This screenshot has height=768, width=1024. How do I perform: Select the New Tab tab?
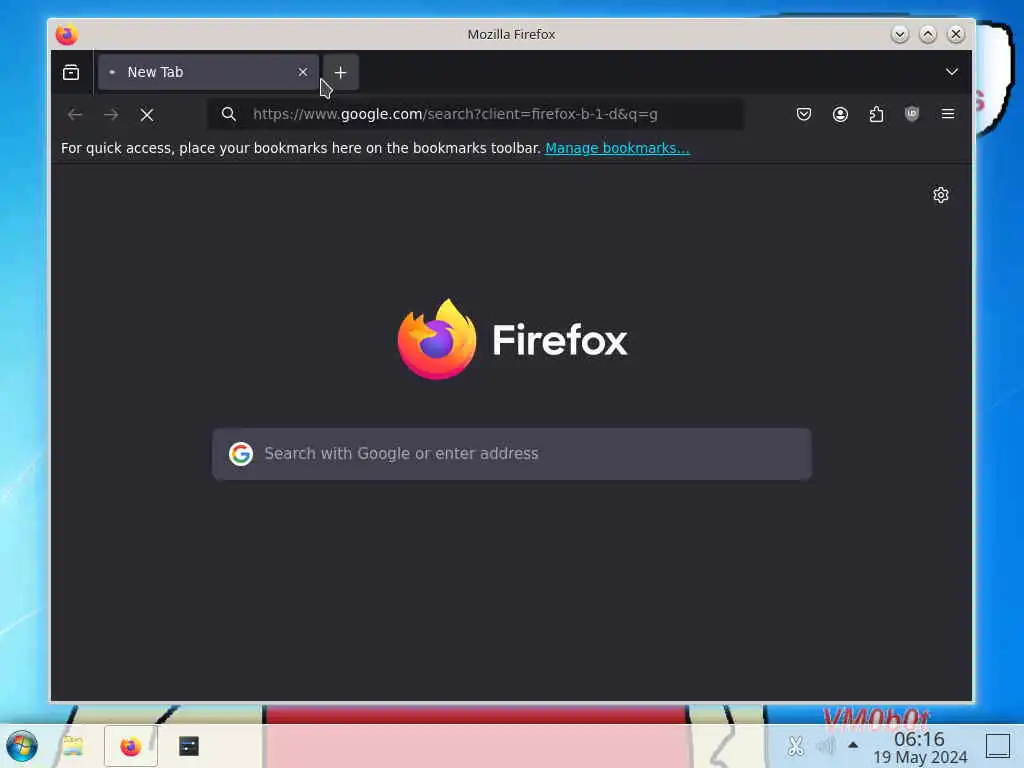(208, 72)
